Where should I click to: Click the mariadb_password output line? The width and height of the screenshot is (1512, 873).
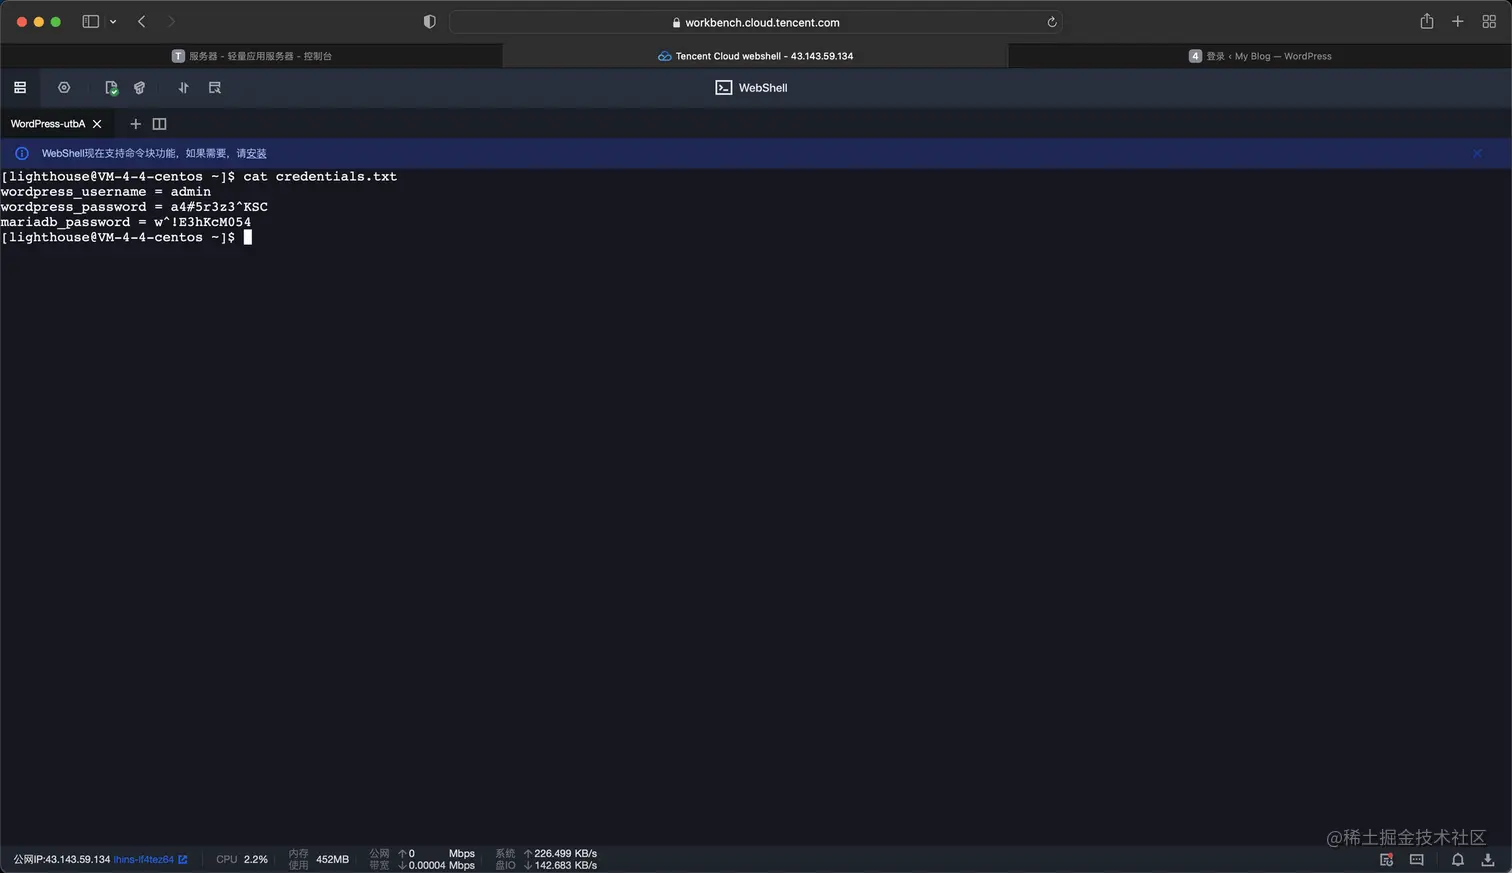(x=126, y=222)
